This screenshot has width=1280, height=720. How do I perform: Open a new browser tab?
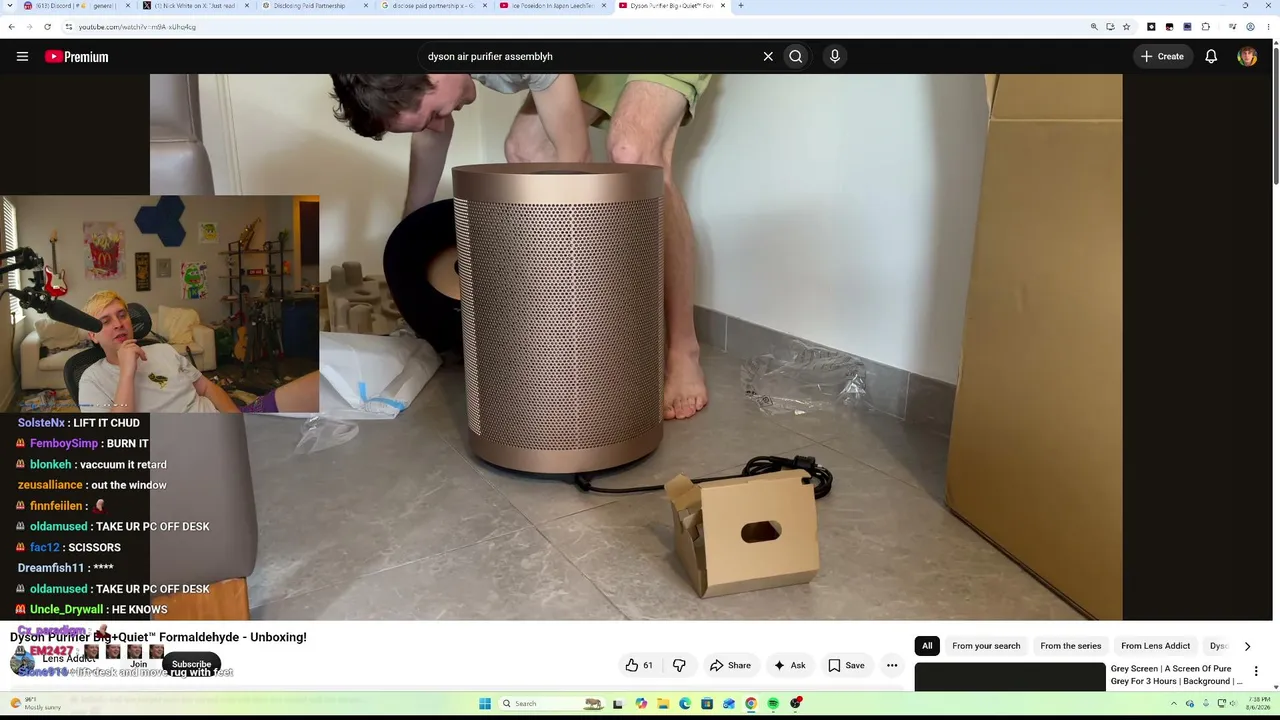(740, 6)
